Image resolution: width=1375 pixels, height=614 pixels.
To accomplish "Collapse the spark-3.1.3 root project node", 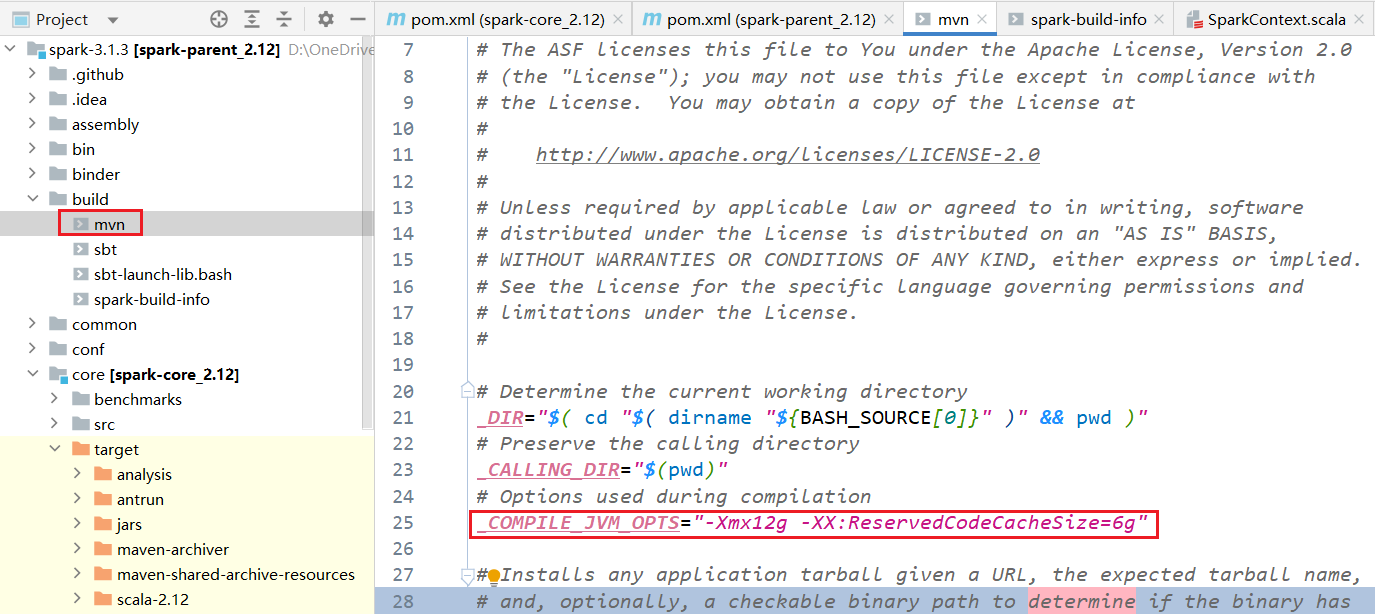I will 12,49.
